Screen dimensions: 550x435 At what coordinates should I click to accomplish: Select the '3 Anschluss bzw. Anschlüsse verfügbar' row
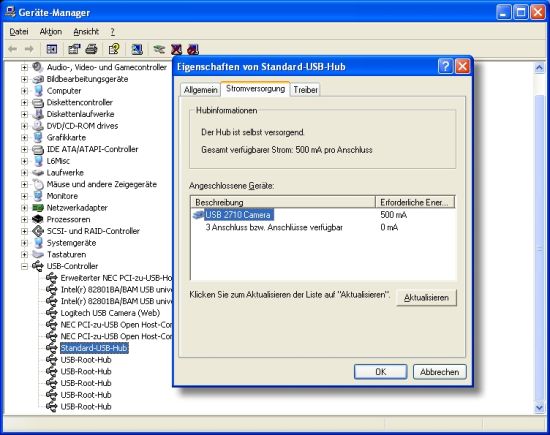274,227
